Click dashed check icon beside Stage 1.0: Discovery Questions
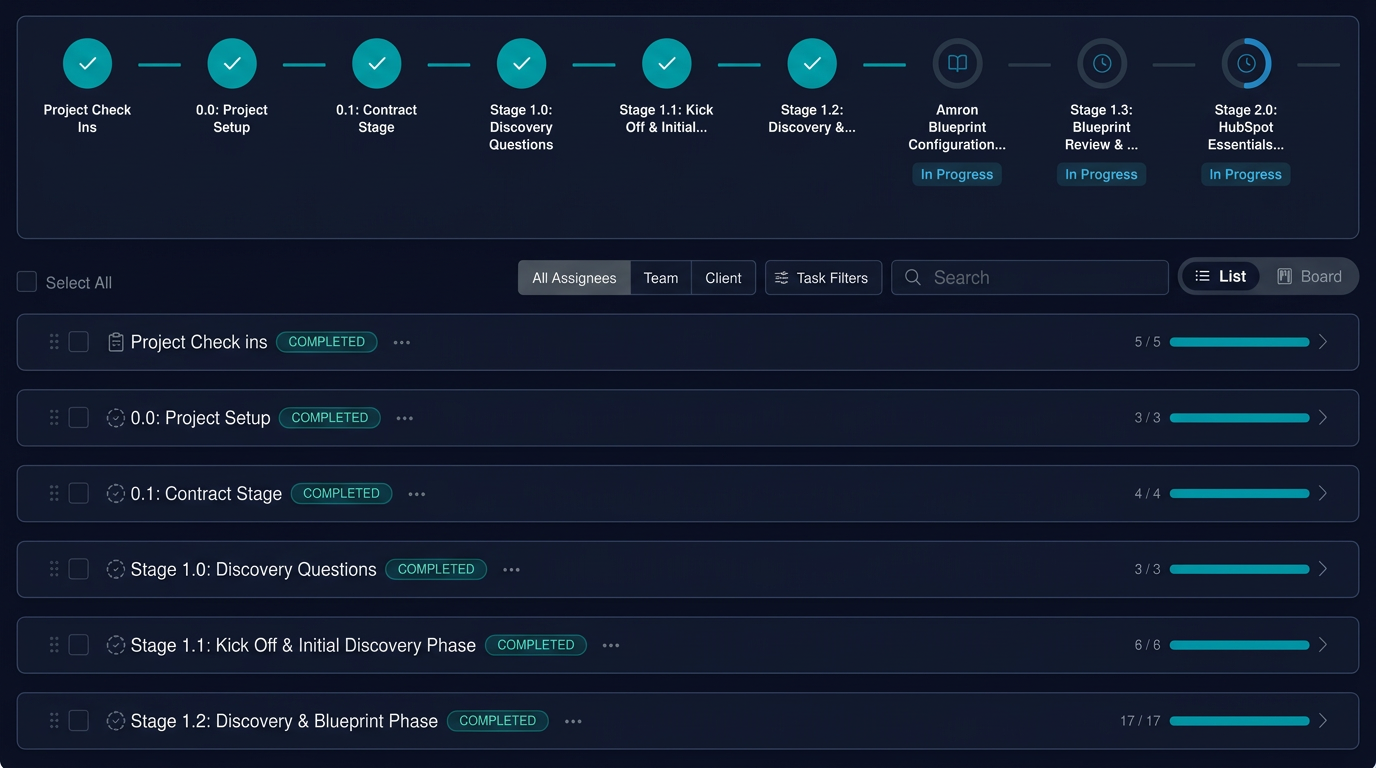 (116, 569)
